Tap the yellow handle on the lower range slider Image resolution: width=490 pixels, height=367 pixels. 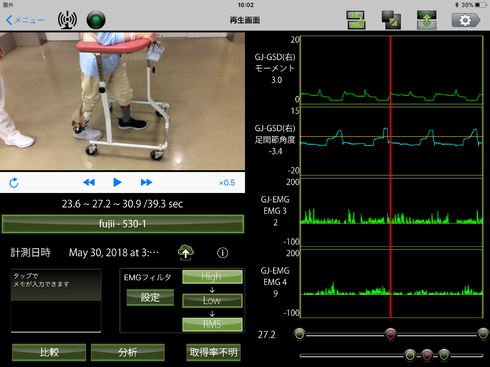coord(410,355)
